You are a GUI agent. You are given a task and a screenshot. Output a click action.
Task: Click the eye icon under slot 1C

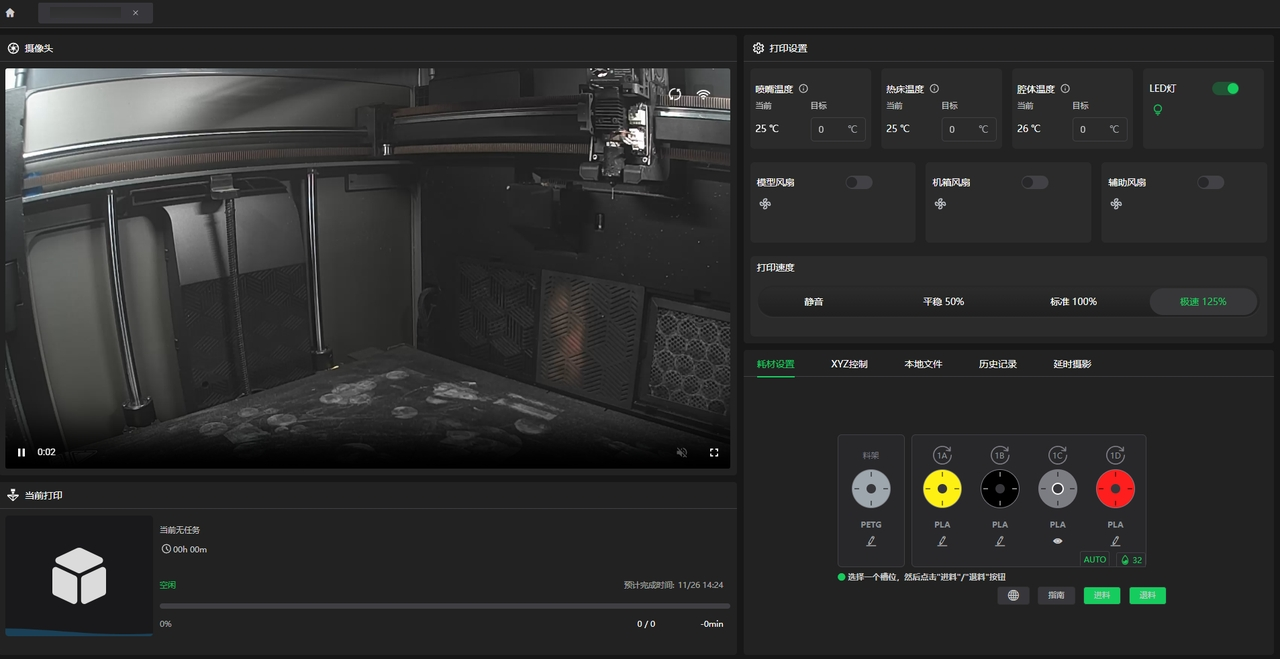point(1058,541)
